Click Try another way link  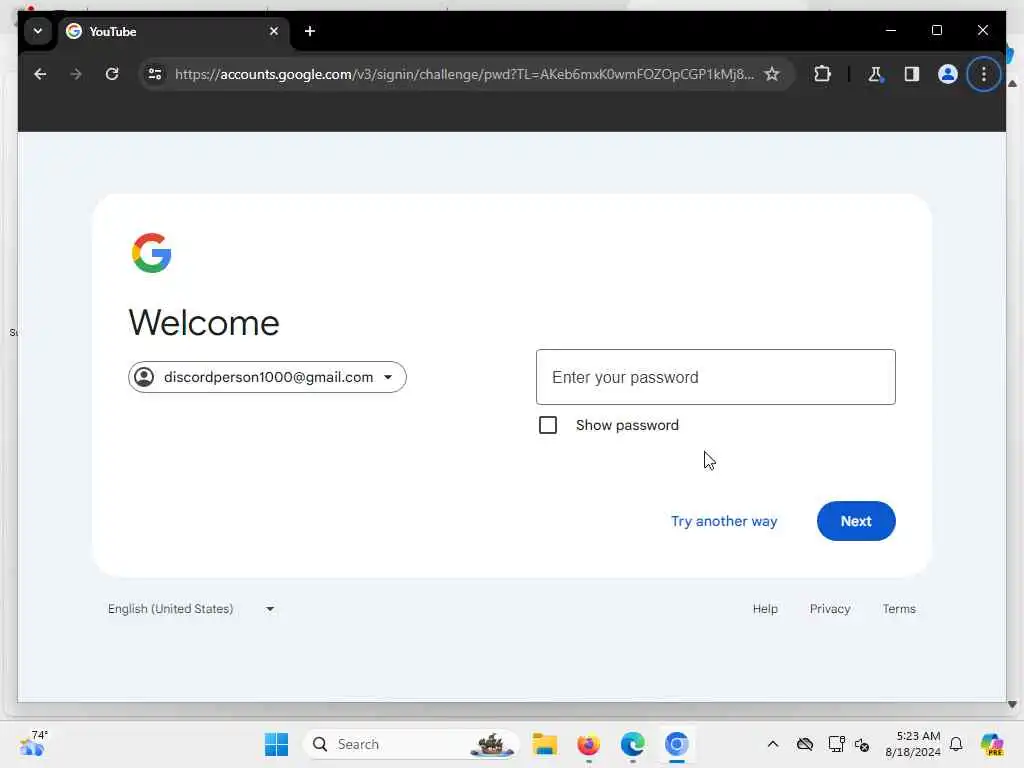724,521
